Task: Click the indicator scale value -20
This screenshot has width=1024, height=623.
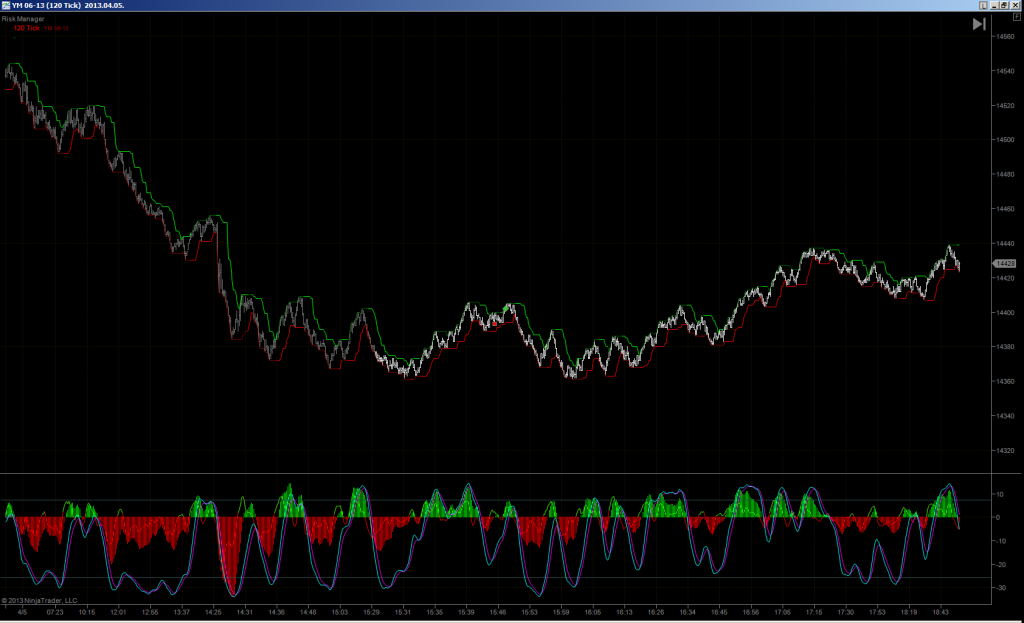Action: pyautogui.click(x=1000, y=565)
